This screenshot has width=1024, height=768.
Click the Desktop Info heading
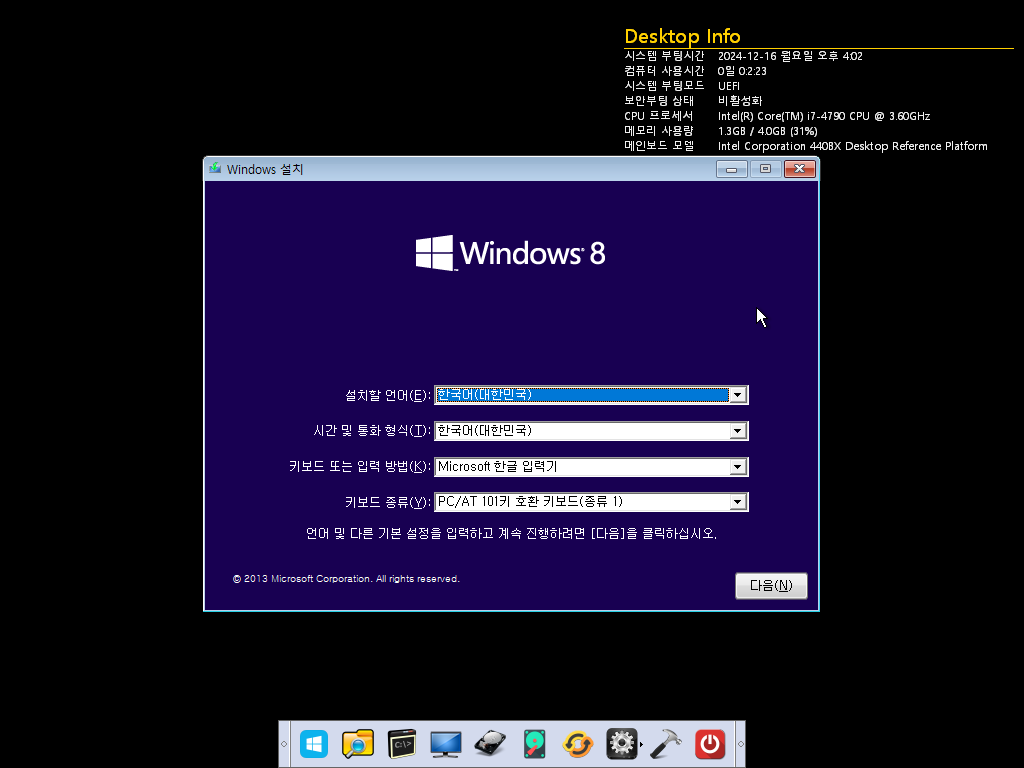click(x=682, y=36)
